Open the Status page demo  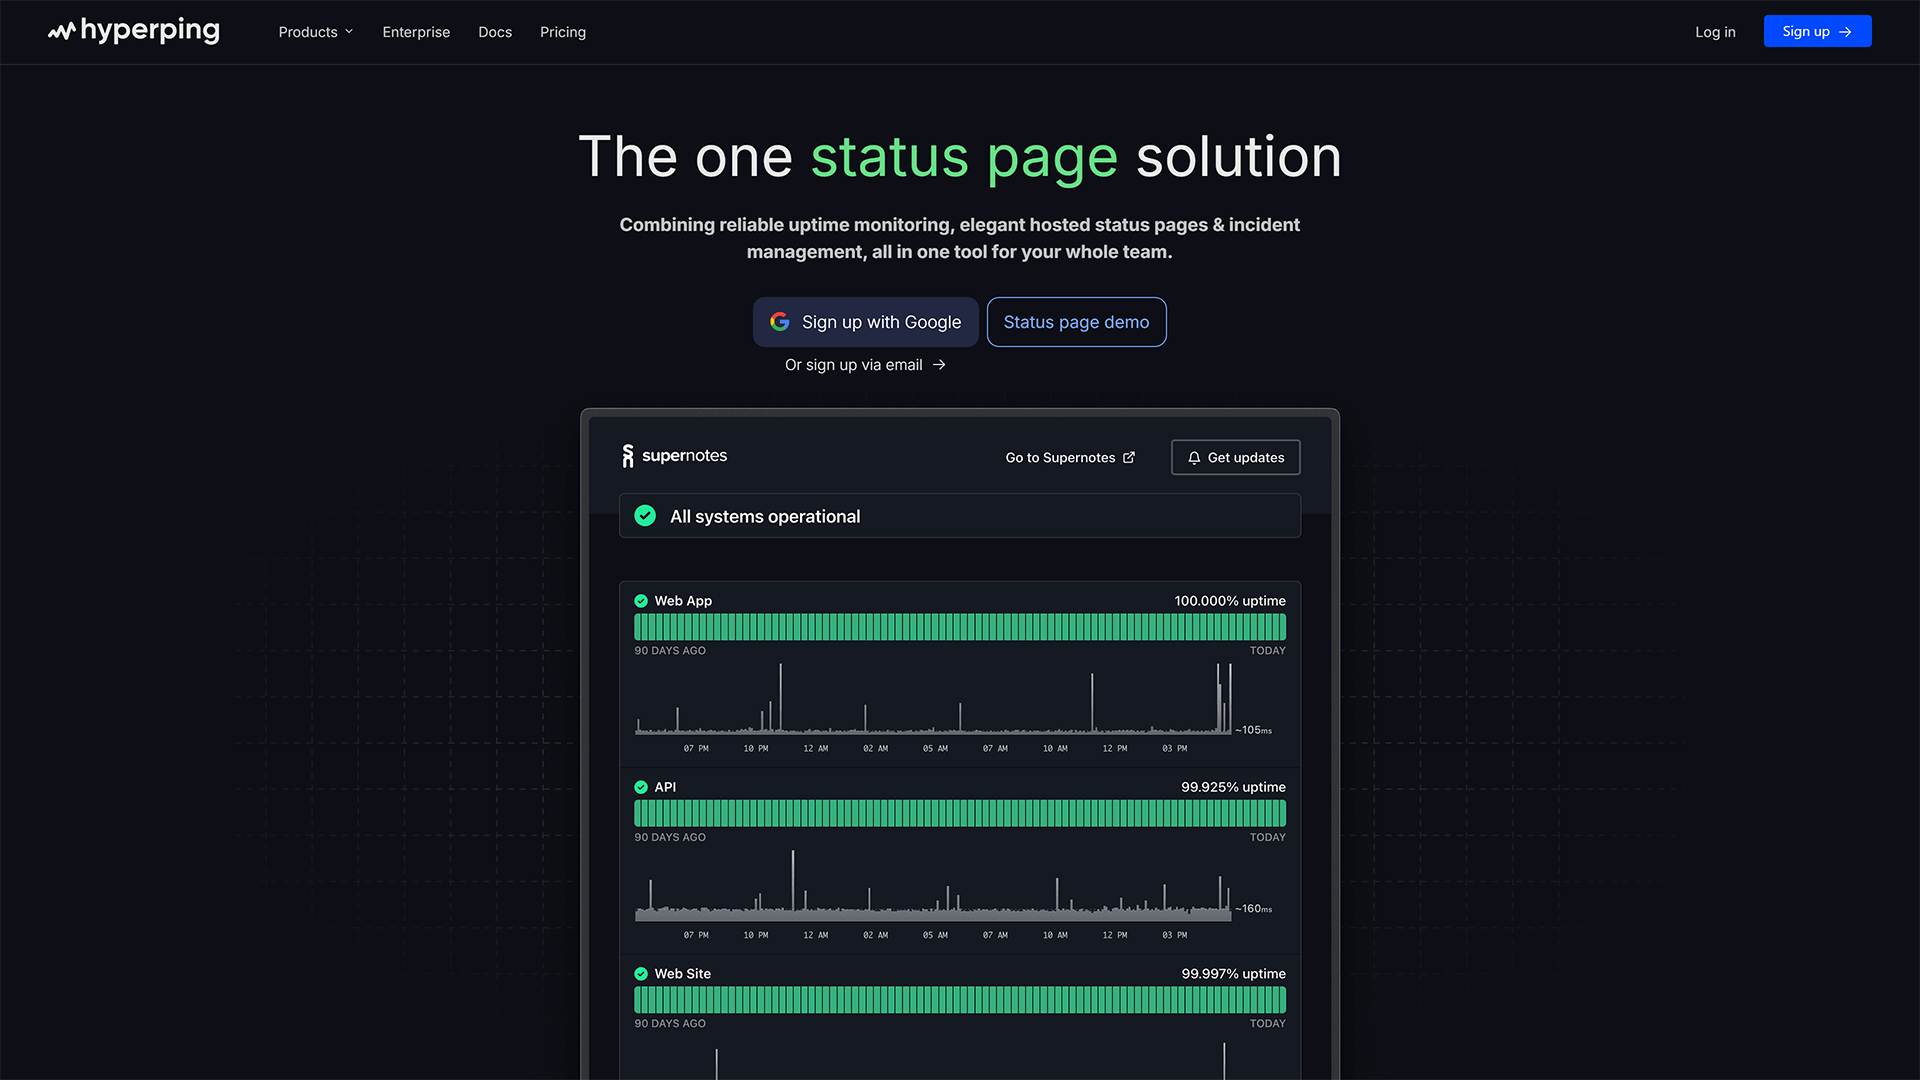1076,322
